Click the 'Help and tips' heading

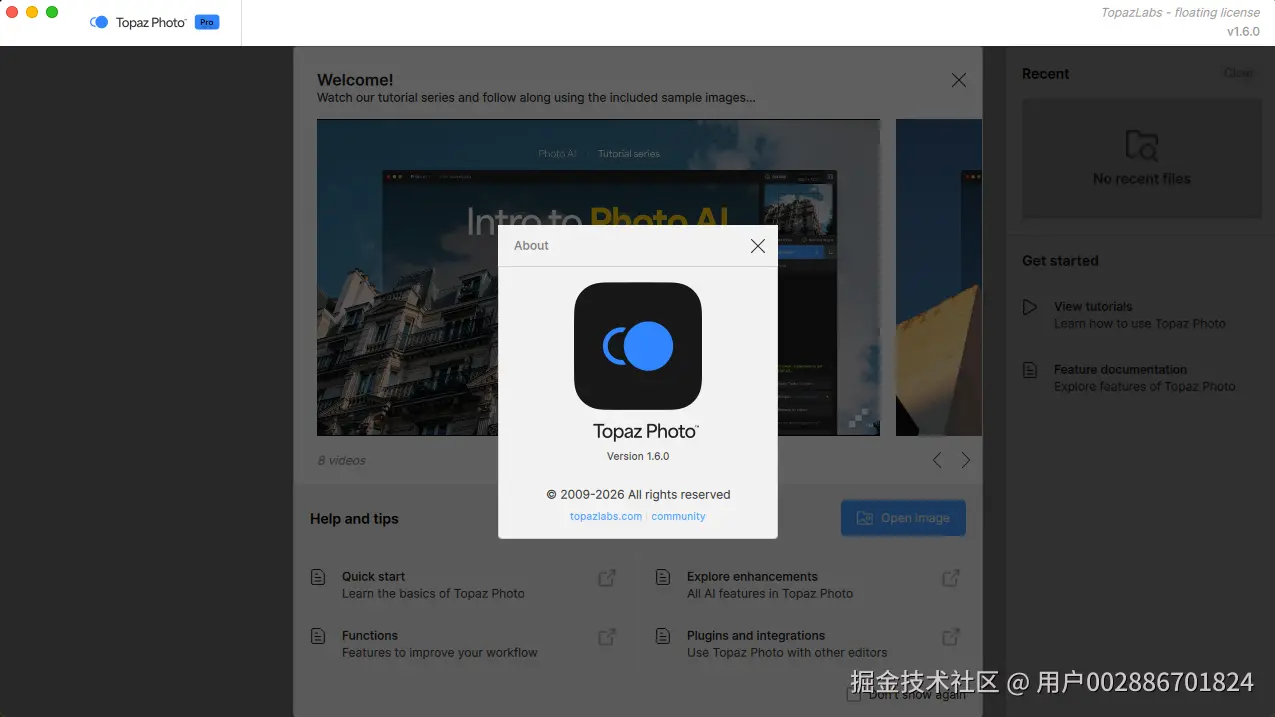[x=354, y=519]
